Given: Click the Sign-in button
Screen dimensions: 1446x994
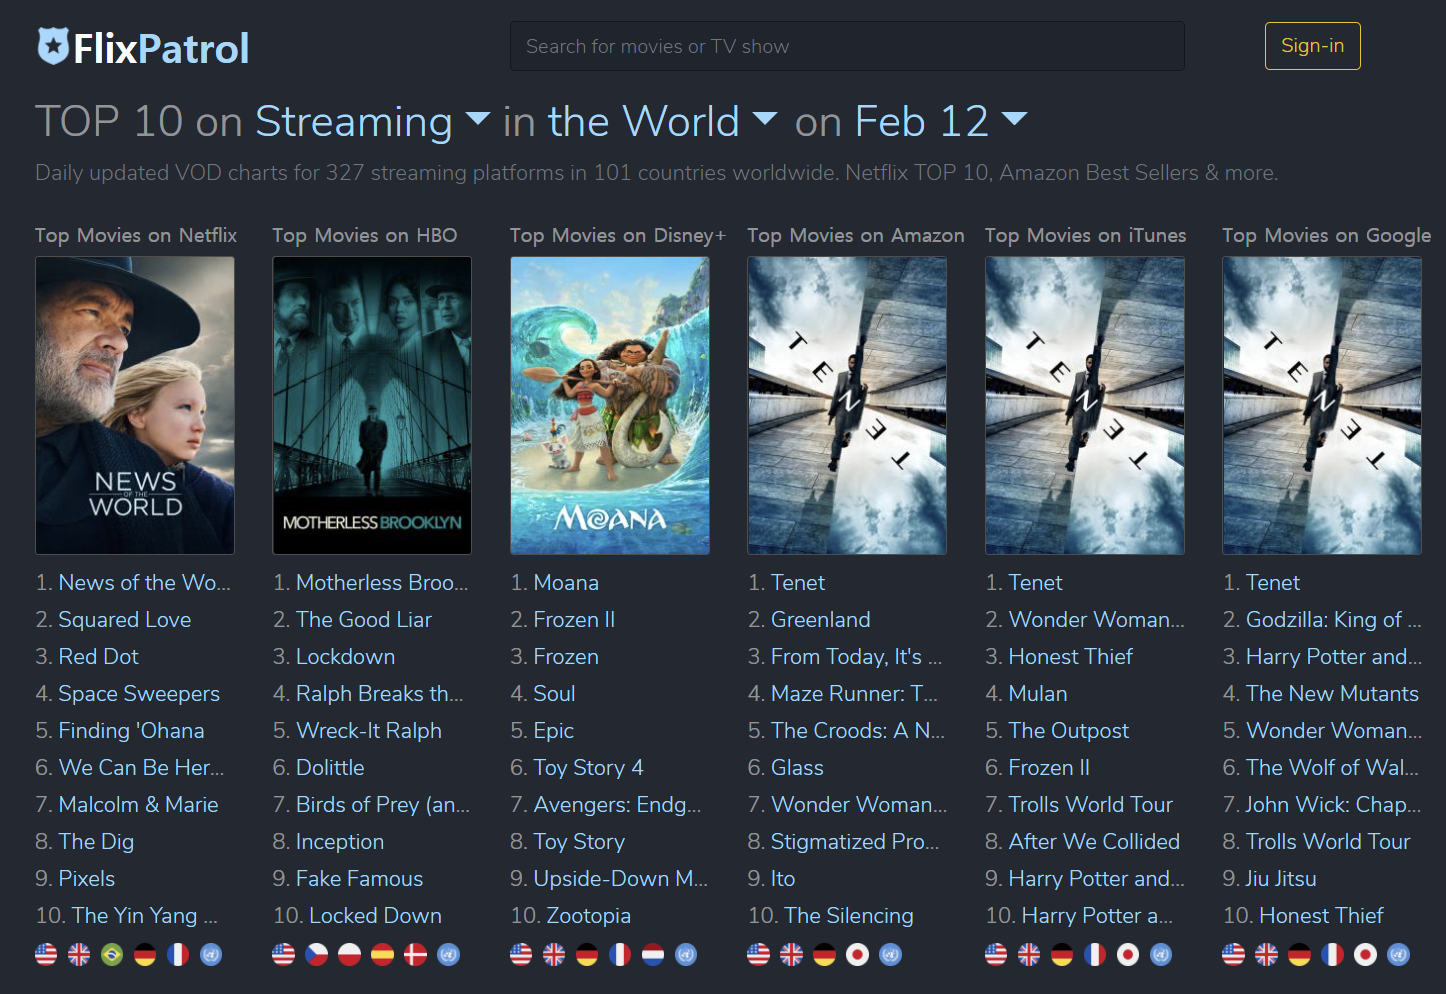Looking at the screenshot, I should pyautogui.click(x=1312, y=46).
